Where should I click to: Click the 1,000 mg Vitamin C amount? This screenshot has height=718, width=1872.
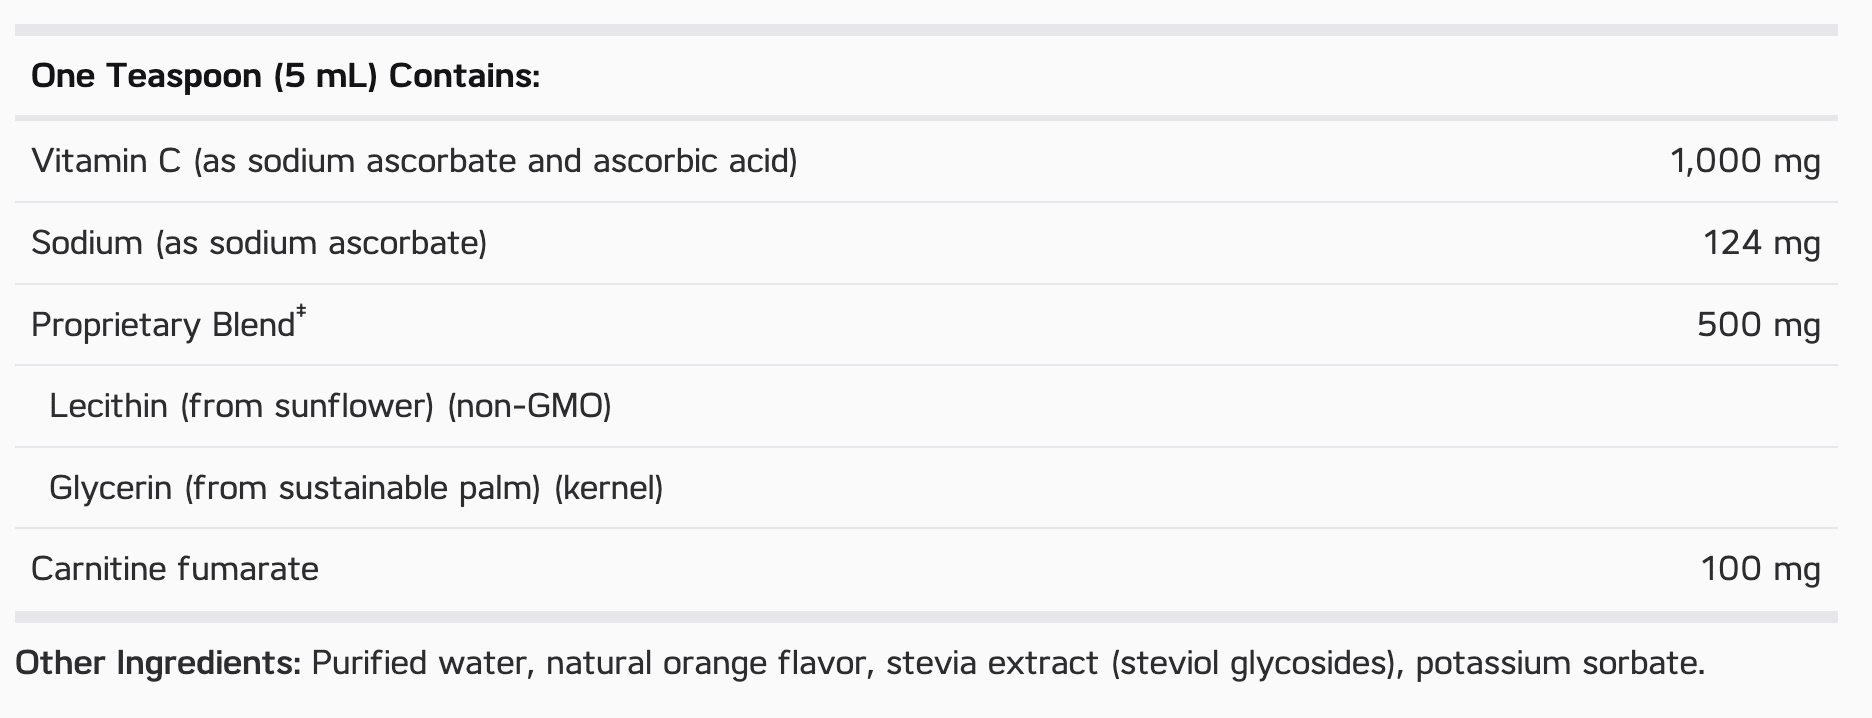[x=1745, y=161]
